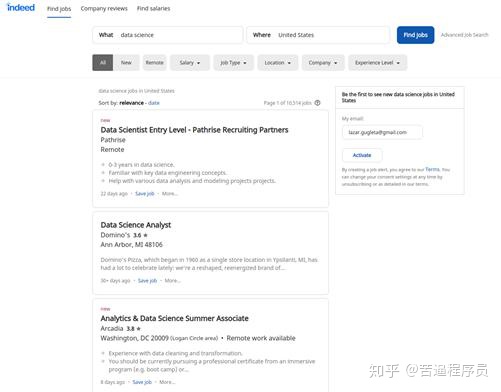
Task: Save the Pathrise job
Action: point(145,194)
